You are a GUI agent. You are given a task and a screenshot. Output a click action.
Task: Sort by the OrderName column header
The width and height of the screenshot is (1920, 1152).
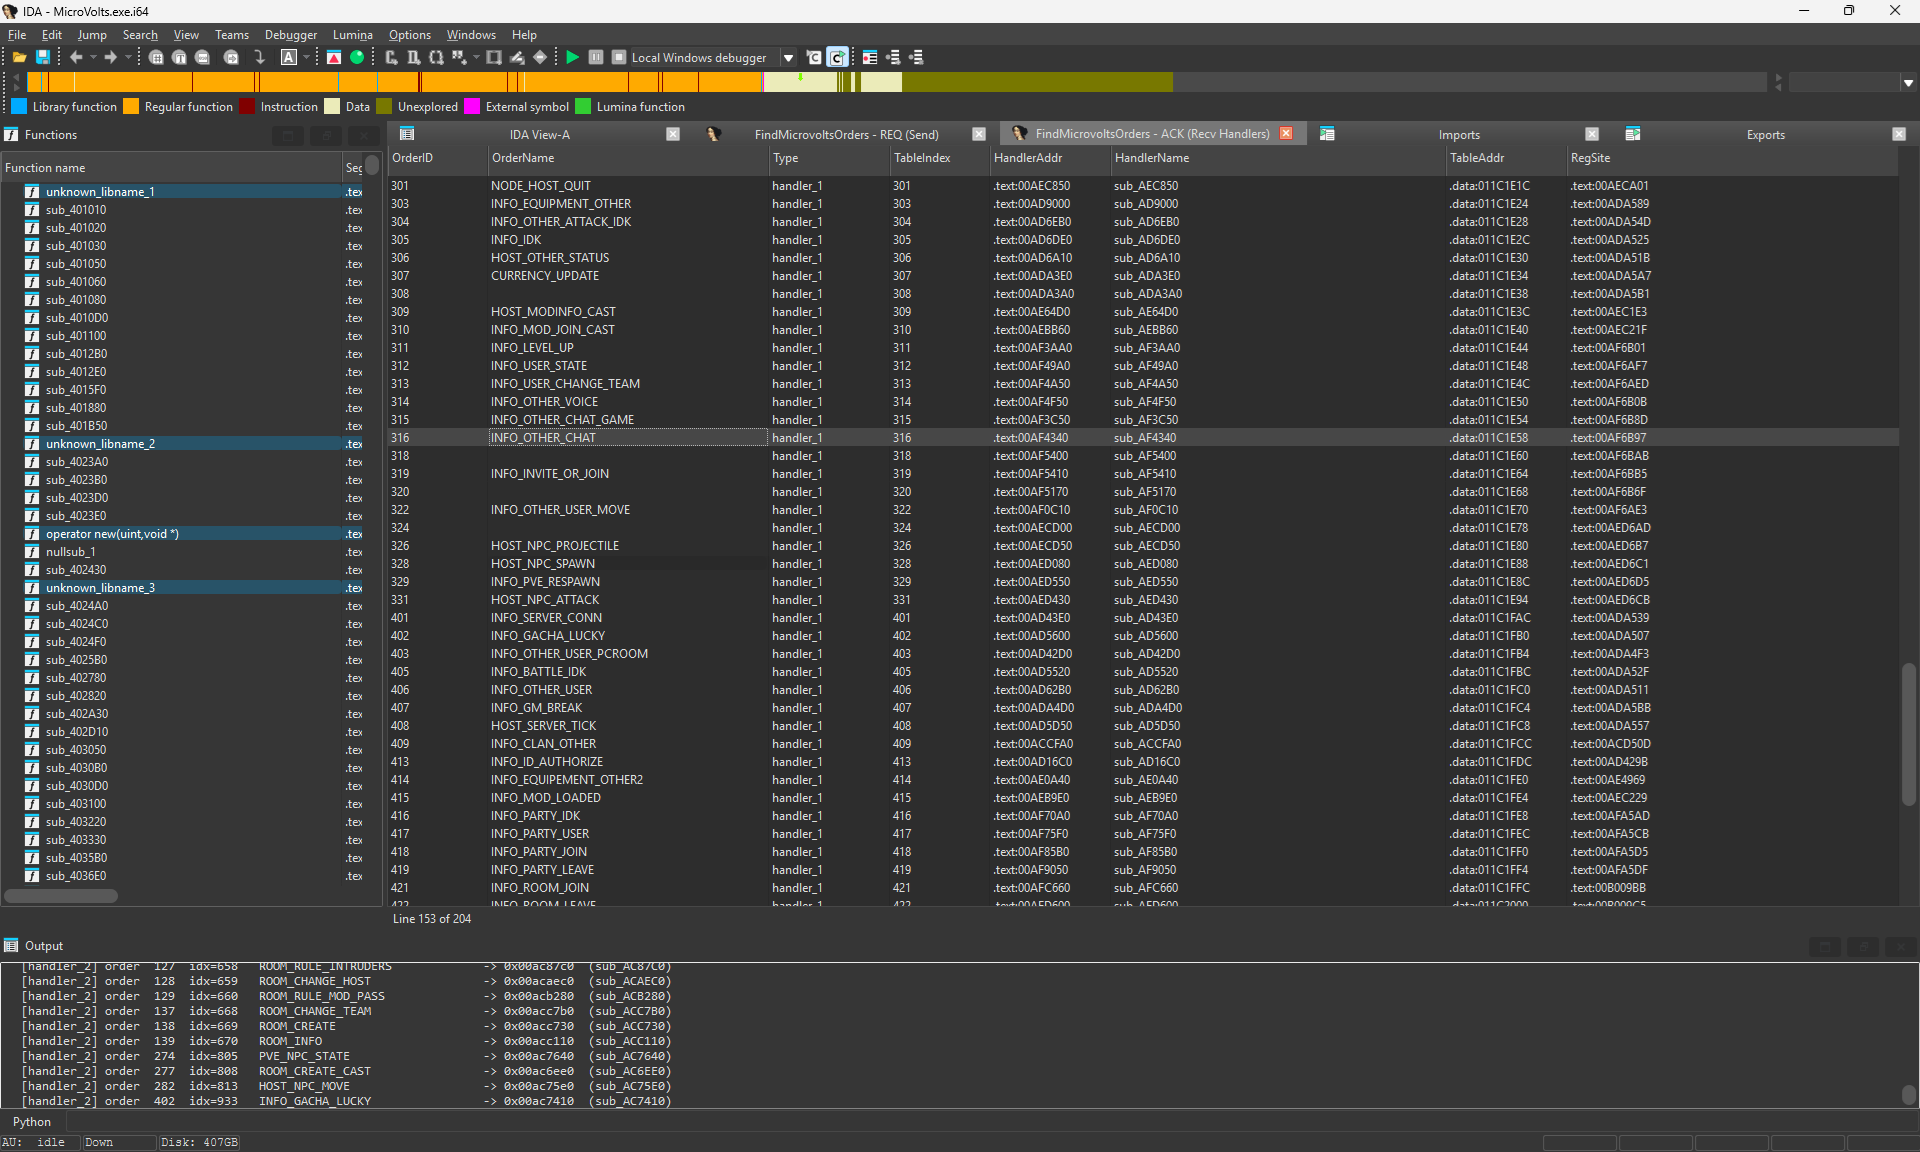pos(523,158)
